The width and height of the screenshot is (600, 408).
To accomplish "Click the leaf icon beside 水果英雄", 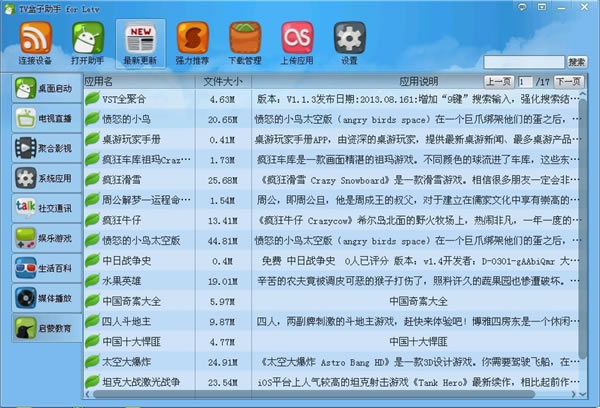I will 92,280.
